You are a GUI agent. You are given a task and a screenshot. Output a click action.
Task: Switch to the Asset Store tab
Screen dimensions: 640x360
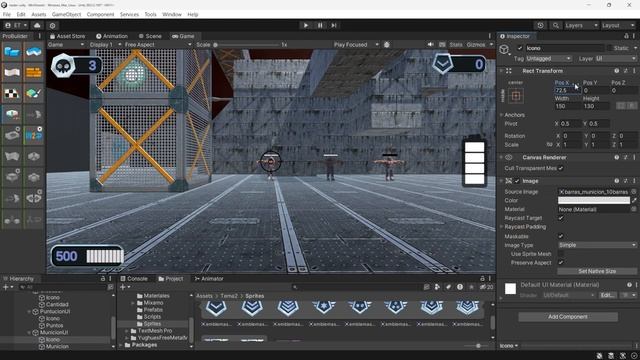pos(67,36)
